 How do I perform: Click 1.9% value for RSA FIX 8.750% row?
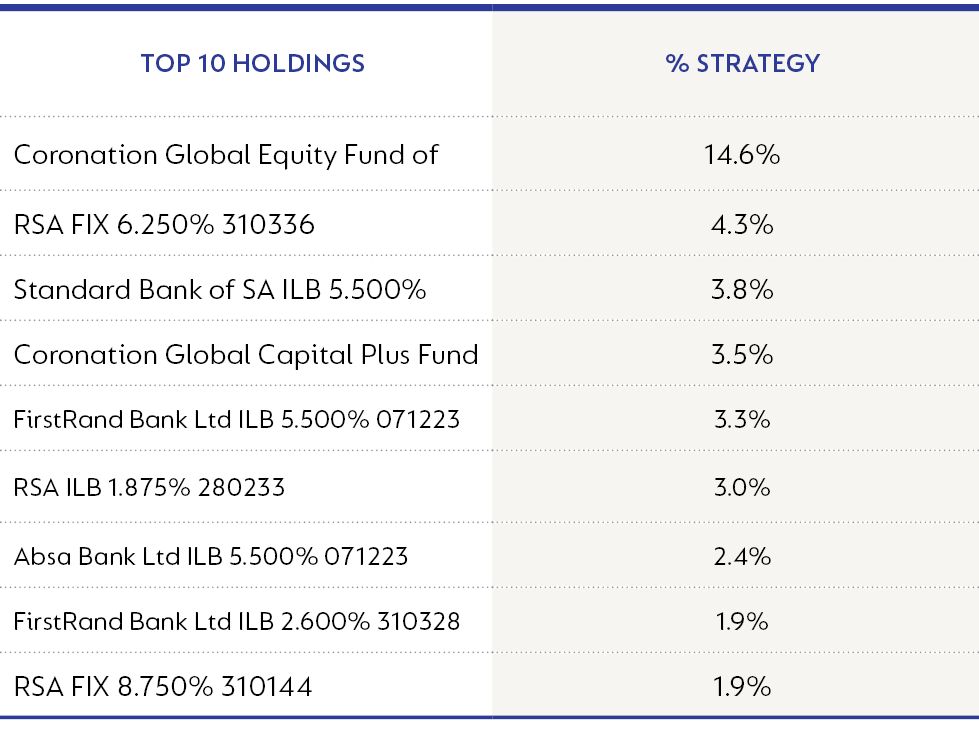pyautogui.click(x=742, y=687)
